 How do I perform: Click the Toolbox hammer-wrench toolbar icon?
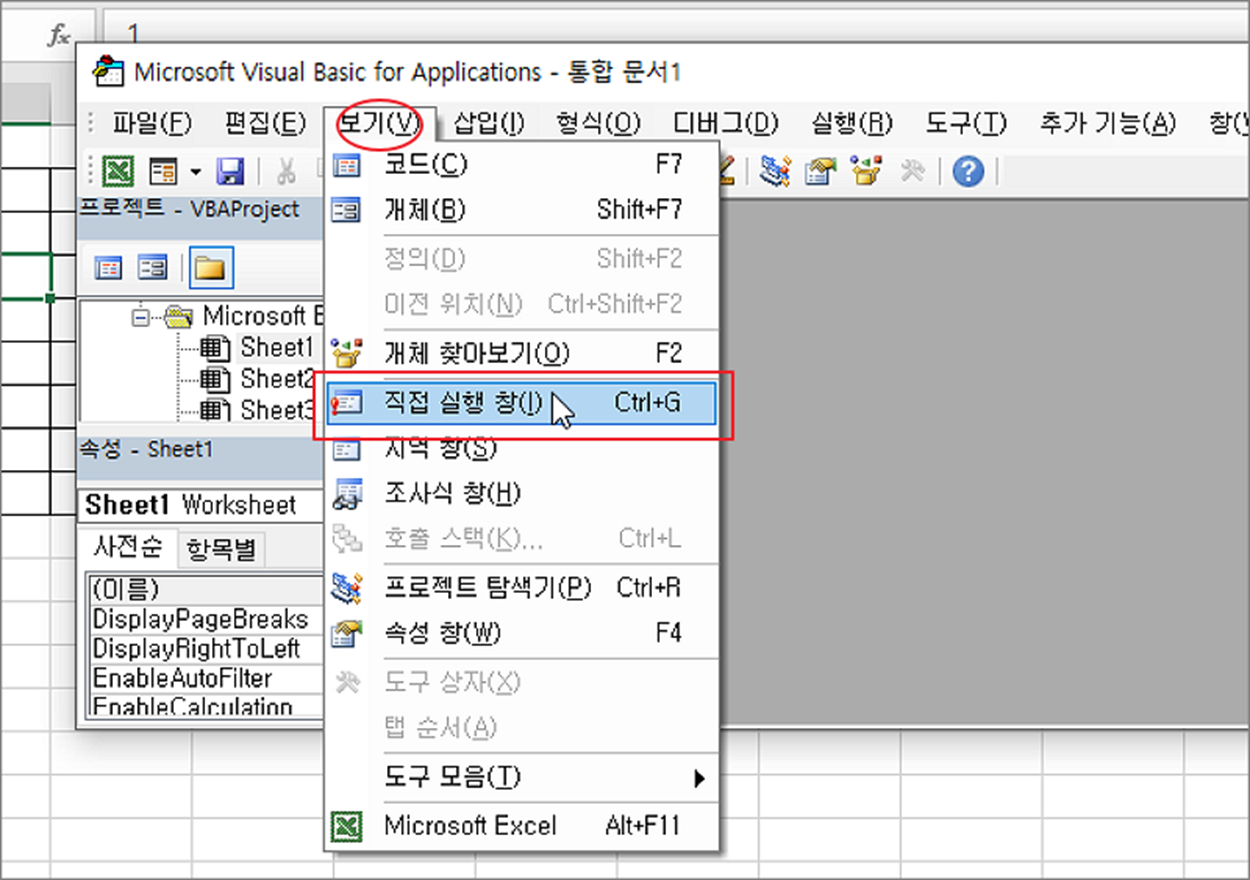tap(912, 172)
